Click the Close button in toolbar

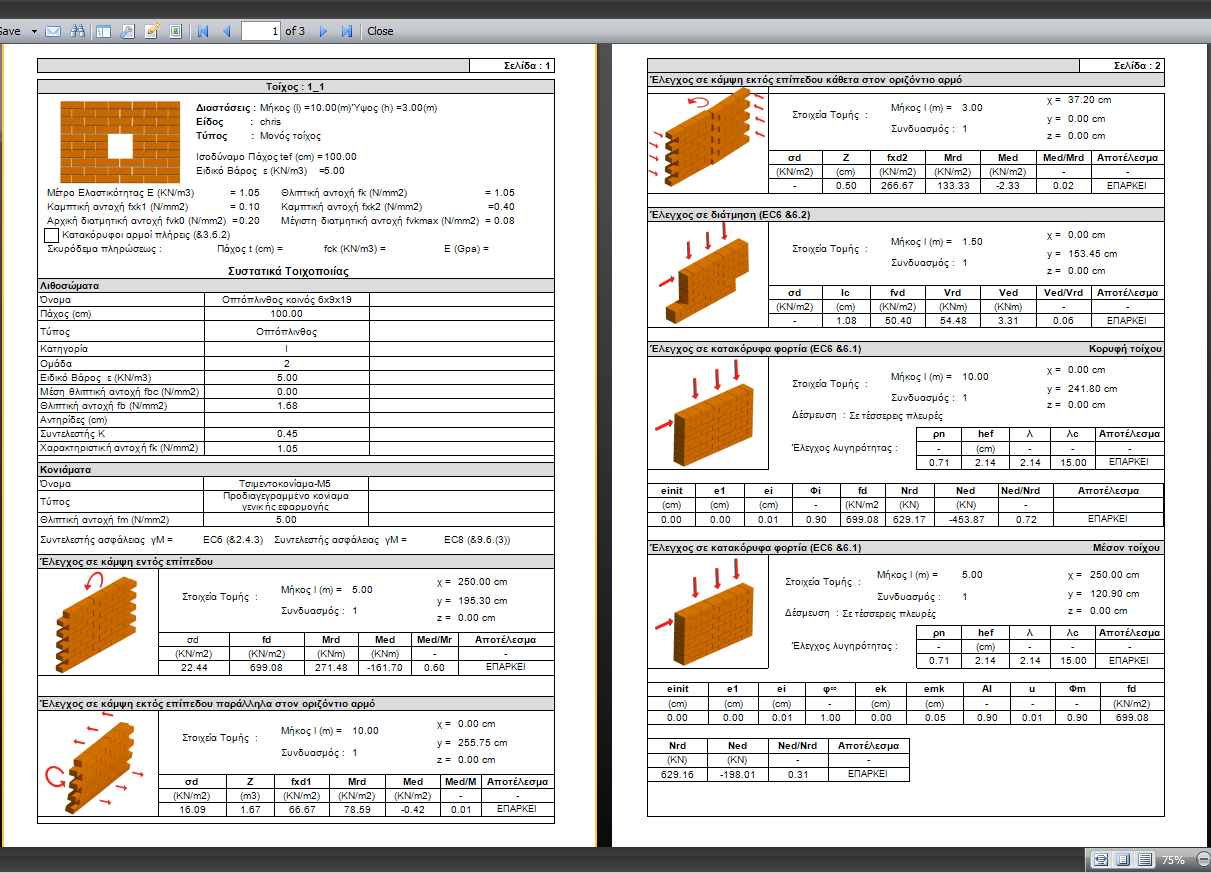(x=380, y=31)
